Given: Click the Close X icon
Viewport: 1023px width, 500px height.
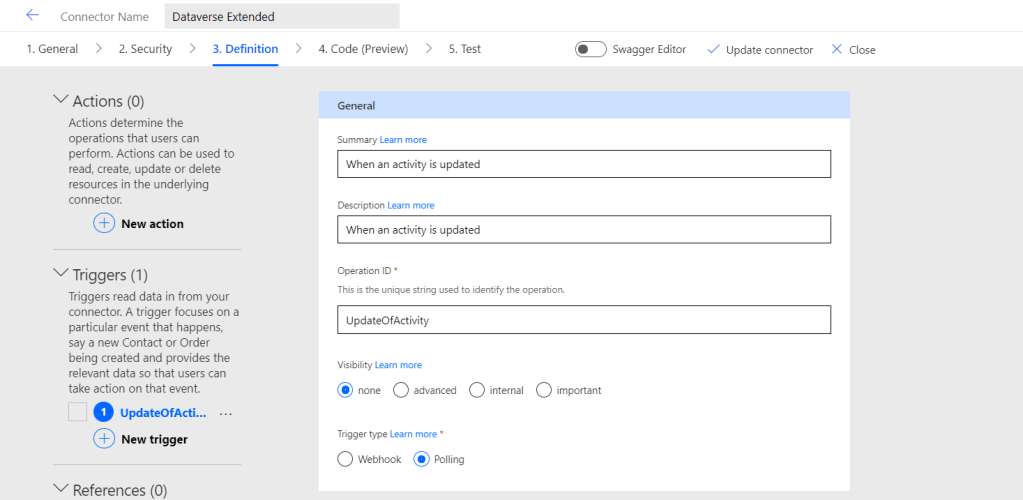Looking at the screenshot, I should [837, 49].
